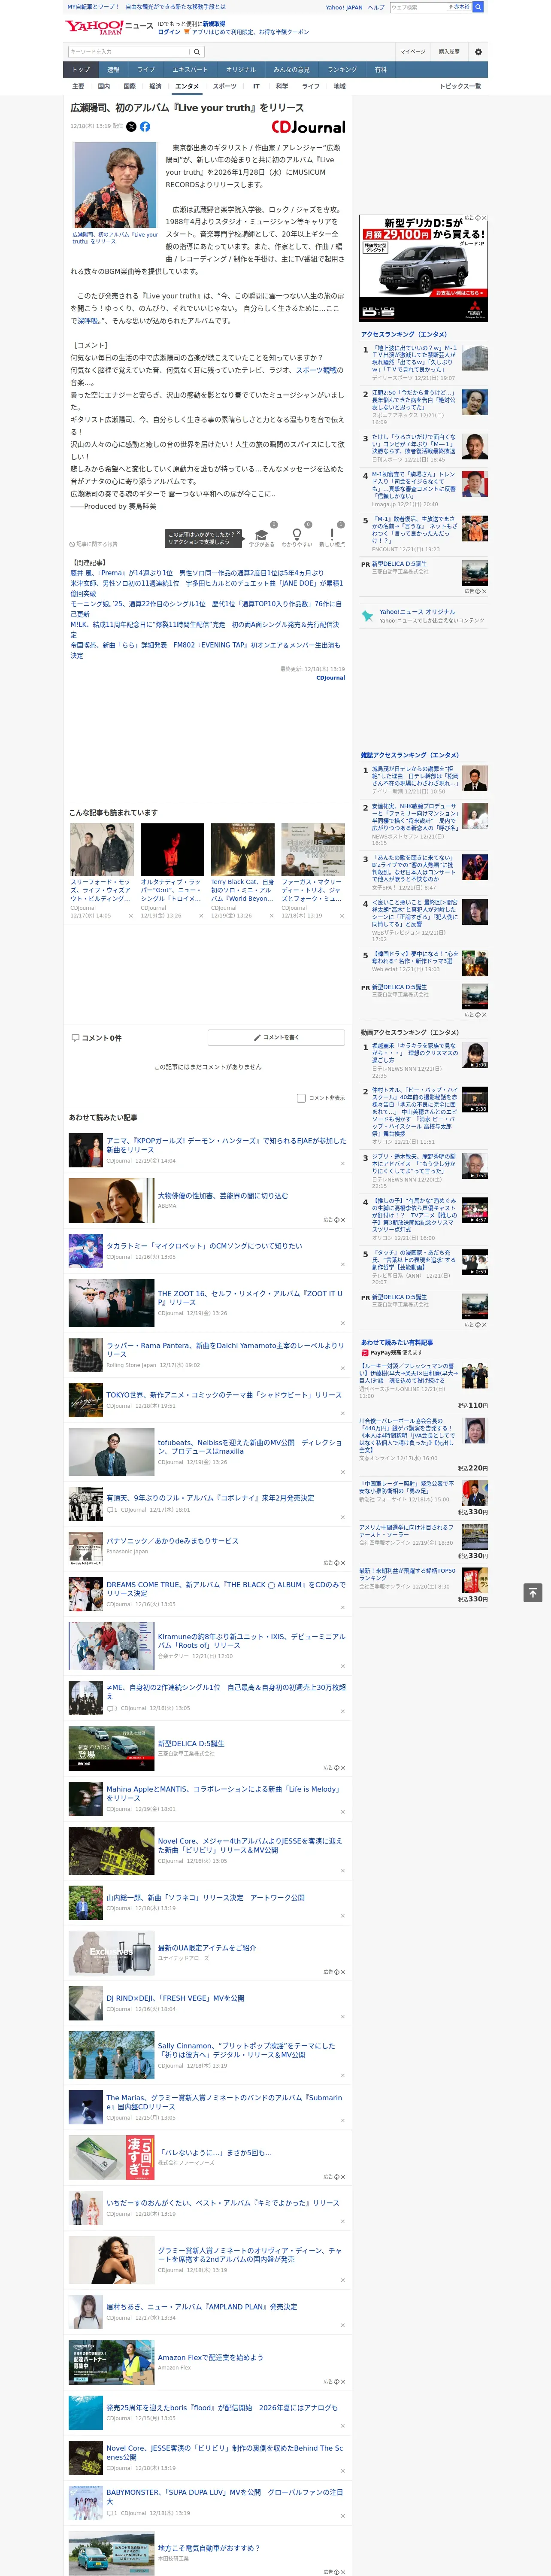Viewport: 551px width, 2576px height.
Task: Open the Yahoo! JAPAN ニュース logo
Action: coord(109,27)
